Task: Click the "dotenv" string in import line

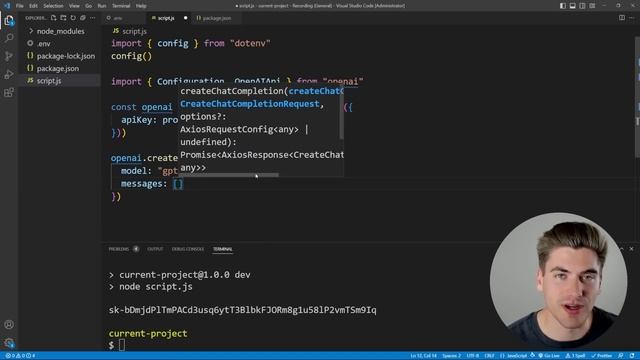Action: (x=250, y=43)
